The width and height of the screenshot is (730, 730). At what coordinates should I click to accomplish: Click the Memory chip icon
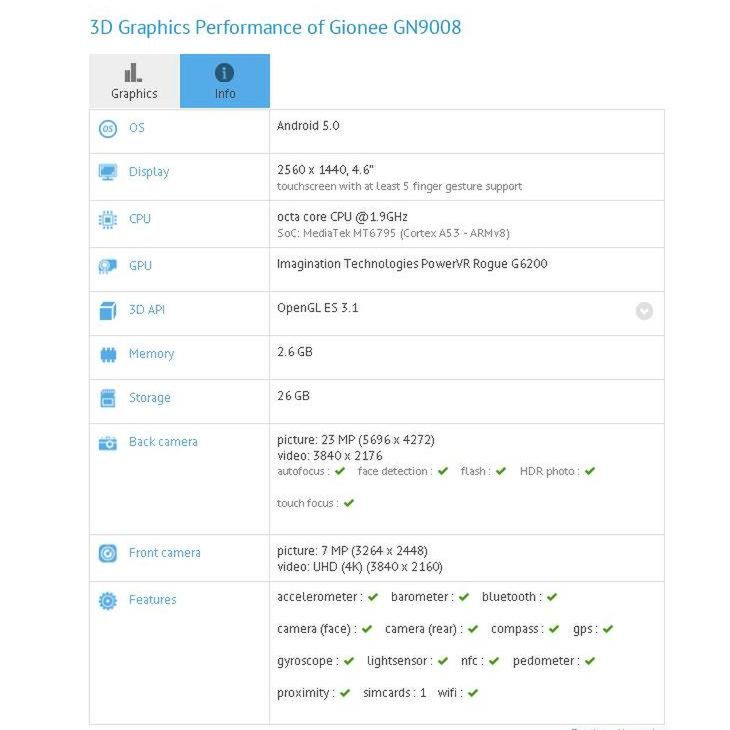[x=108, y=355]
